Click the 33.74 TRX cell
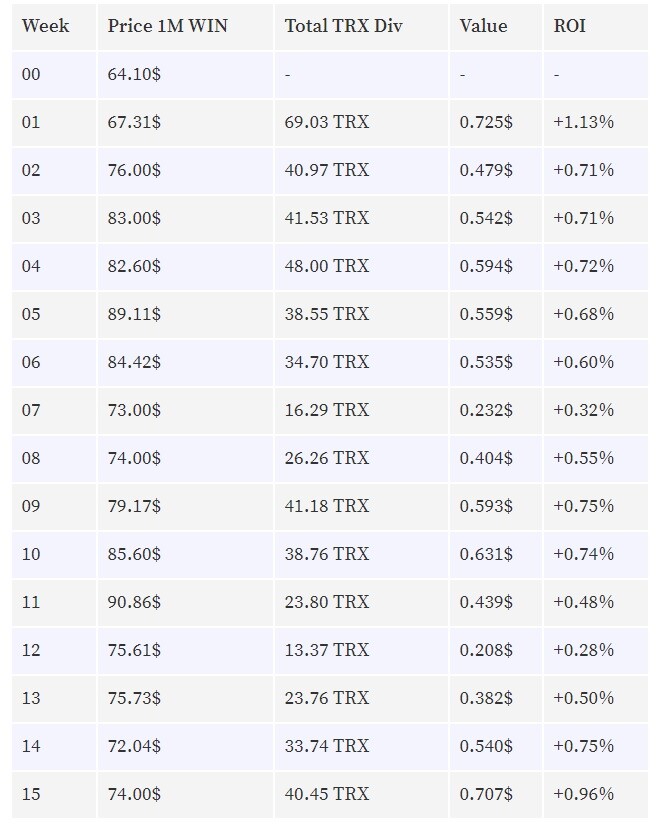Screen dimensions: 660x824 [x=326, y=746]
